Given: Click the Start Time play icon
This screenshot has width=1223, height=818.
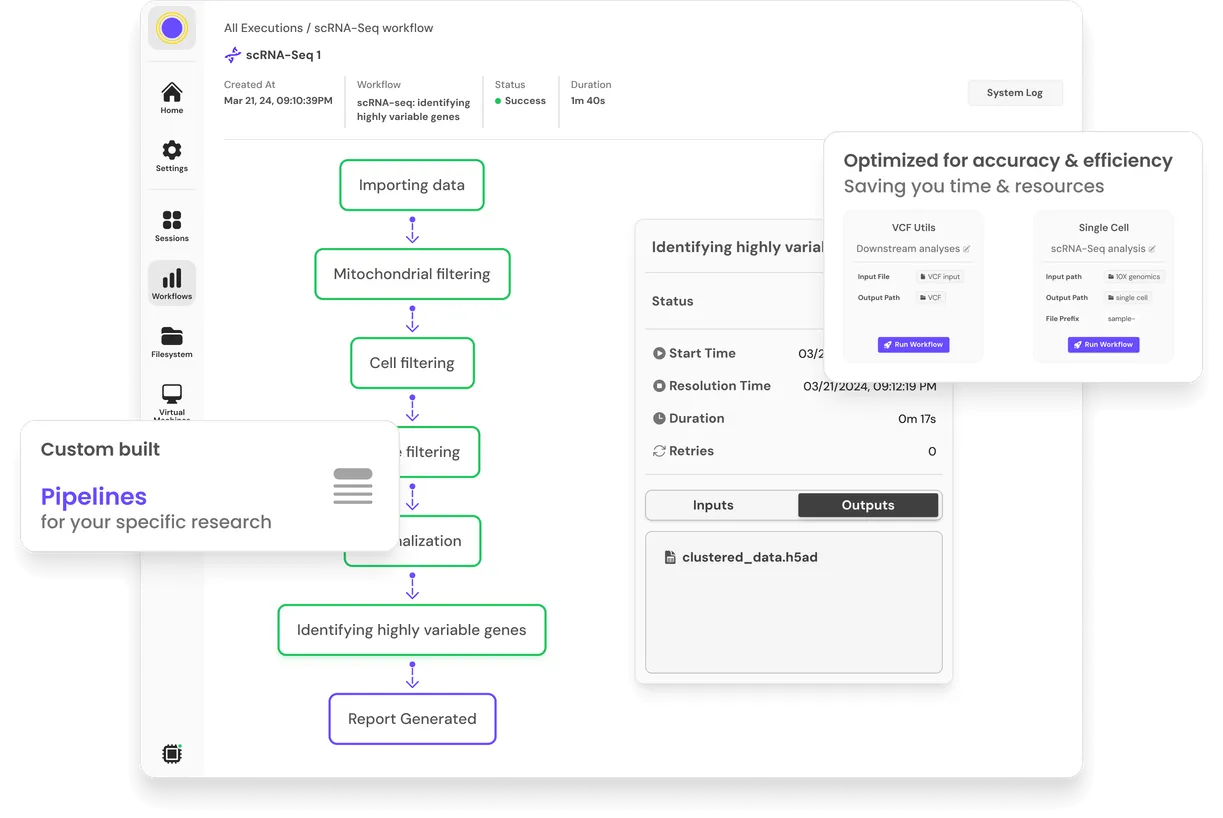Looking at the screenshot, I should click(x=659, y=353).
